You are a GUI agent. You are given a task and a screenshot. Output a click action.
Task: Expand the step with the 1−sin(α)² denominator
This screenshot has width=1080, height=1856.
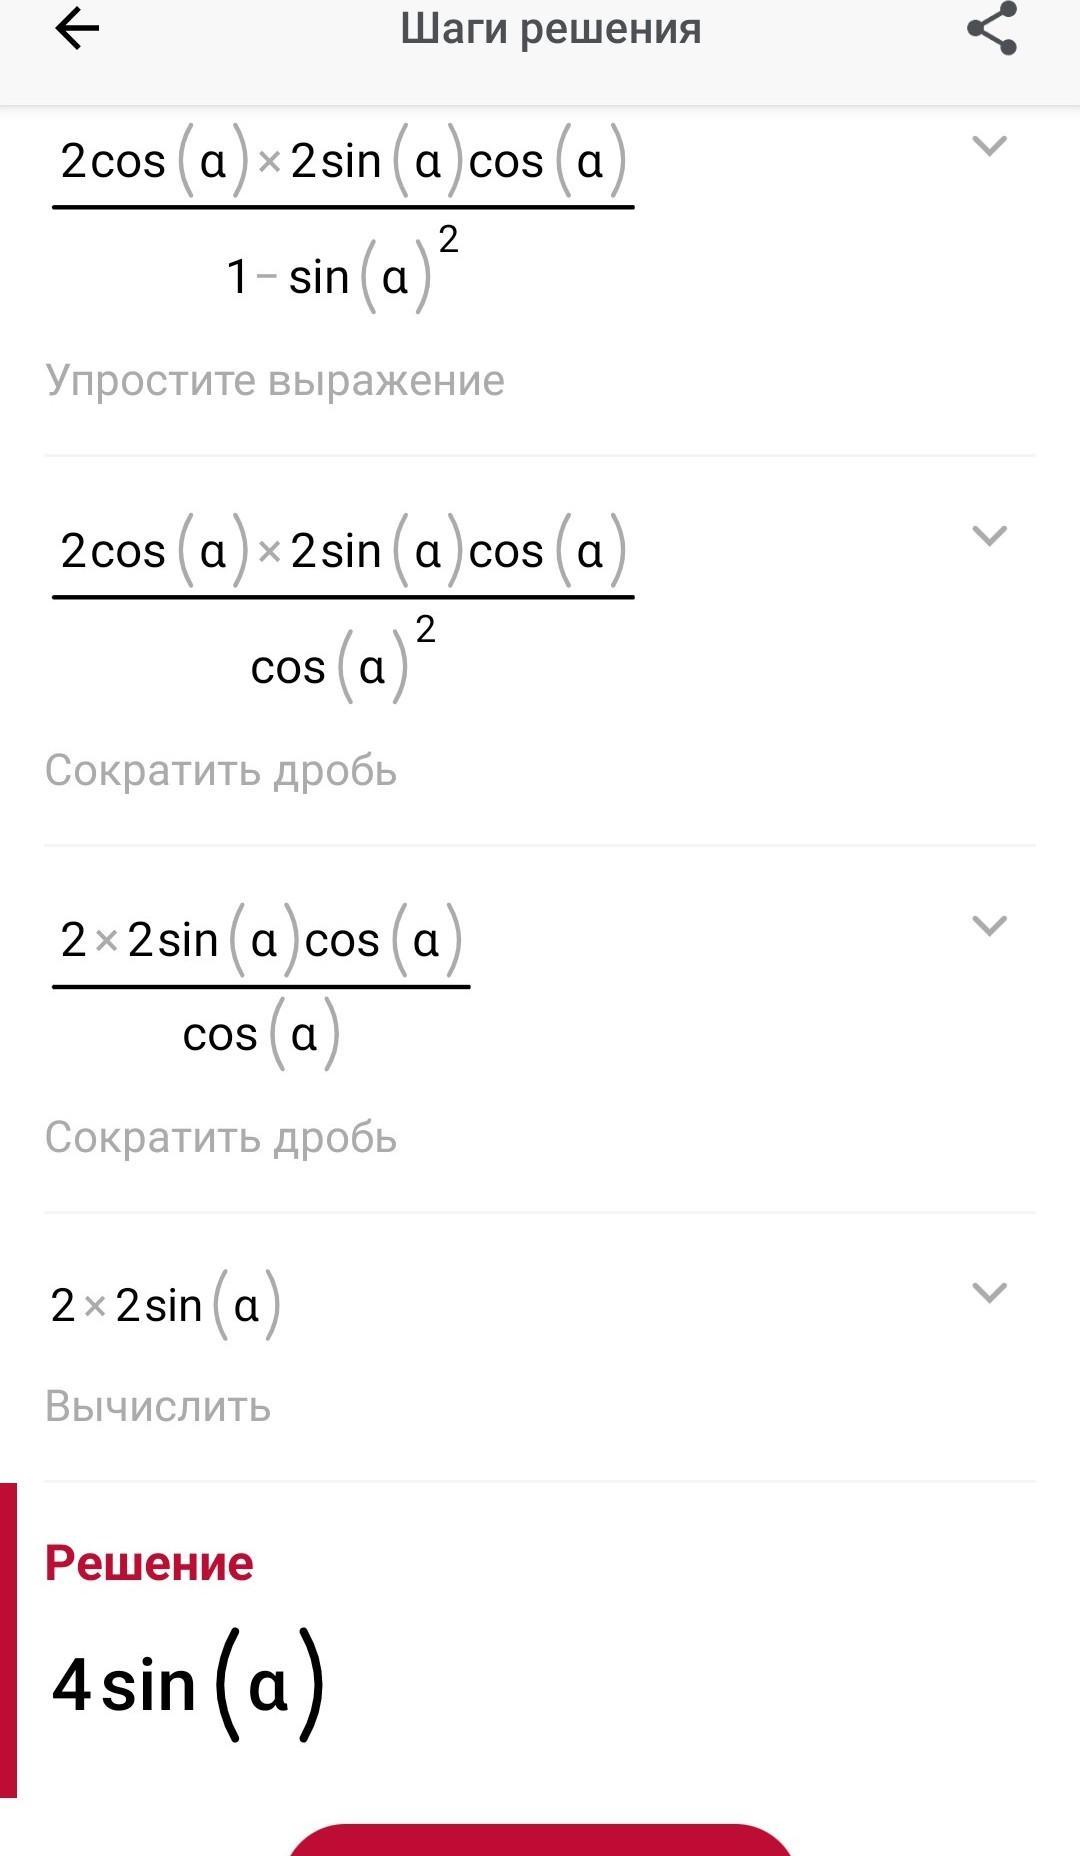[989, 146]
